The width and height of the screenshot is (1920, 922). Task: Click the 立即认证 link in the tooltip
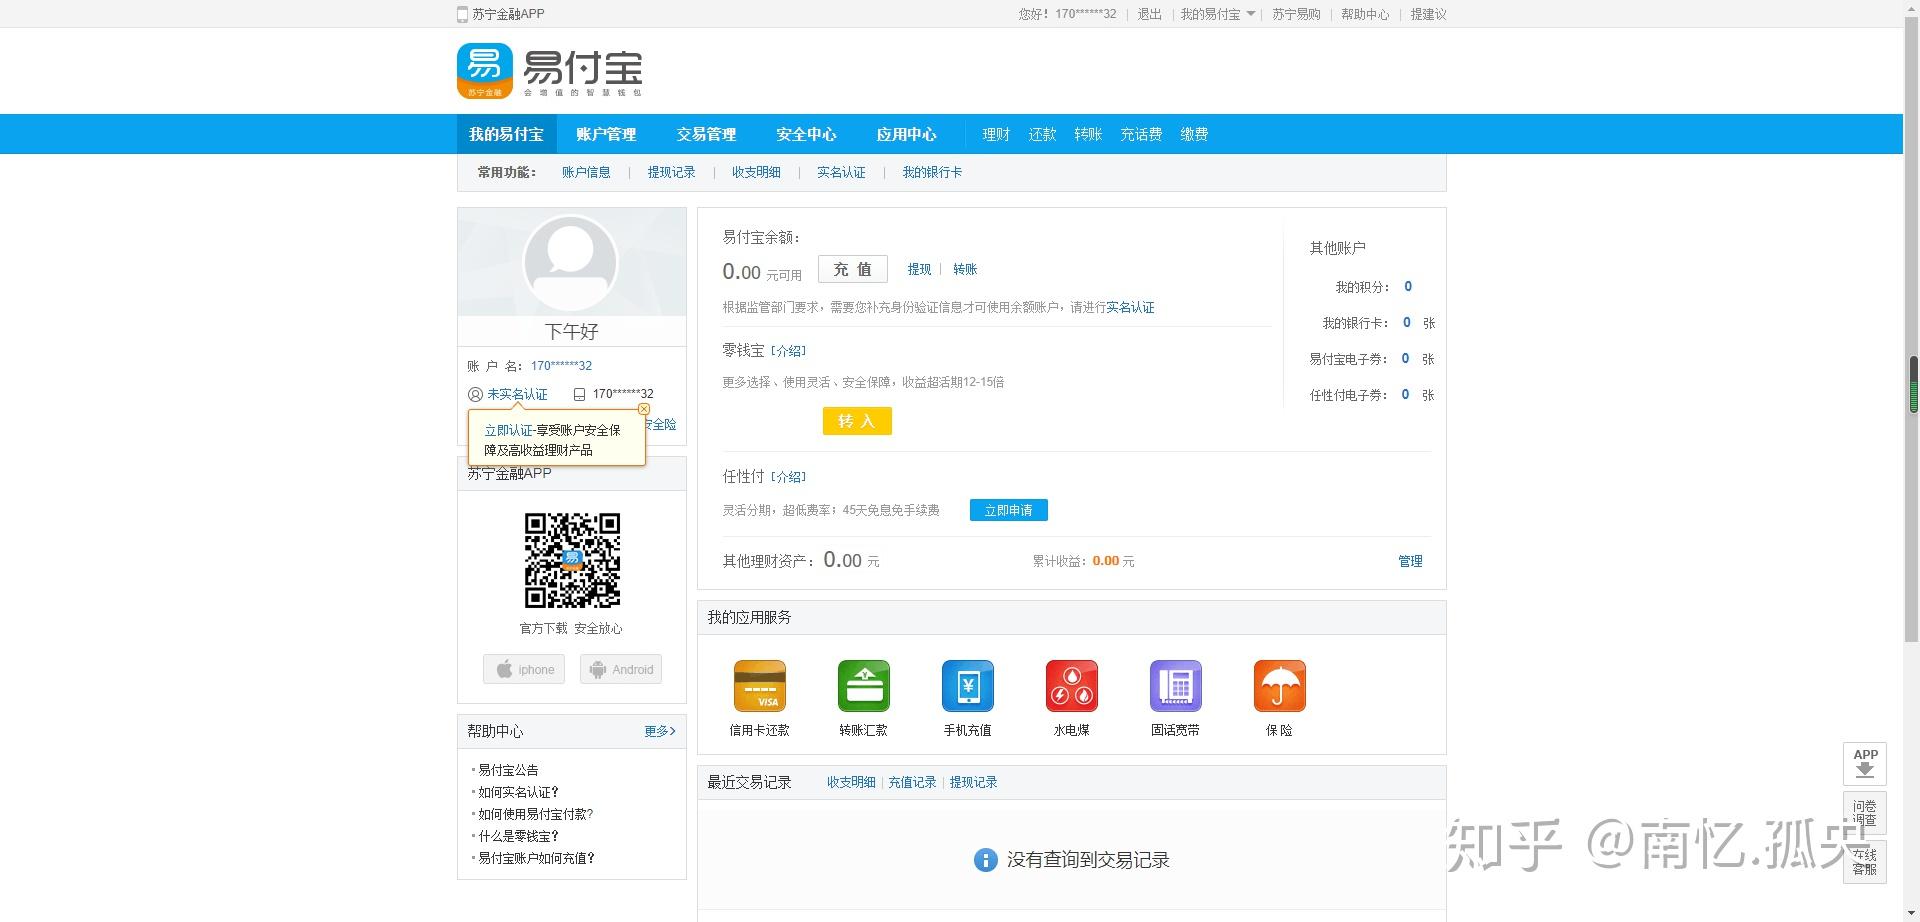pyautogui.click(x=508, y=430)
